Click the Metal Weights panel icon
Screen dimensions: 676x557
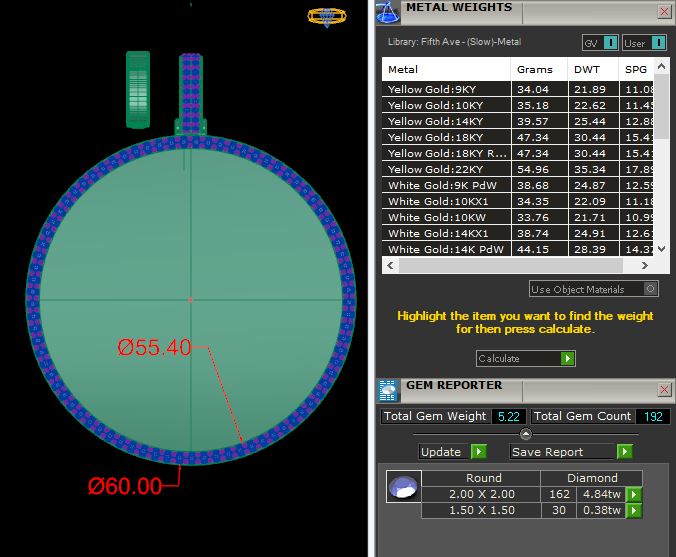386,12
